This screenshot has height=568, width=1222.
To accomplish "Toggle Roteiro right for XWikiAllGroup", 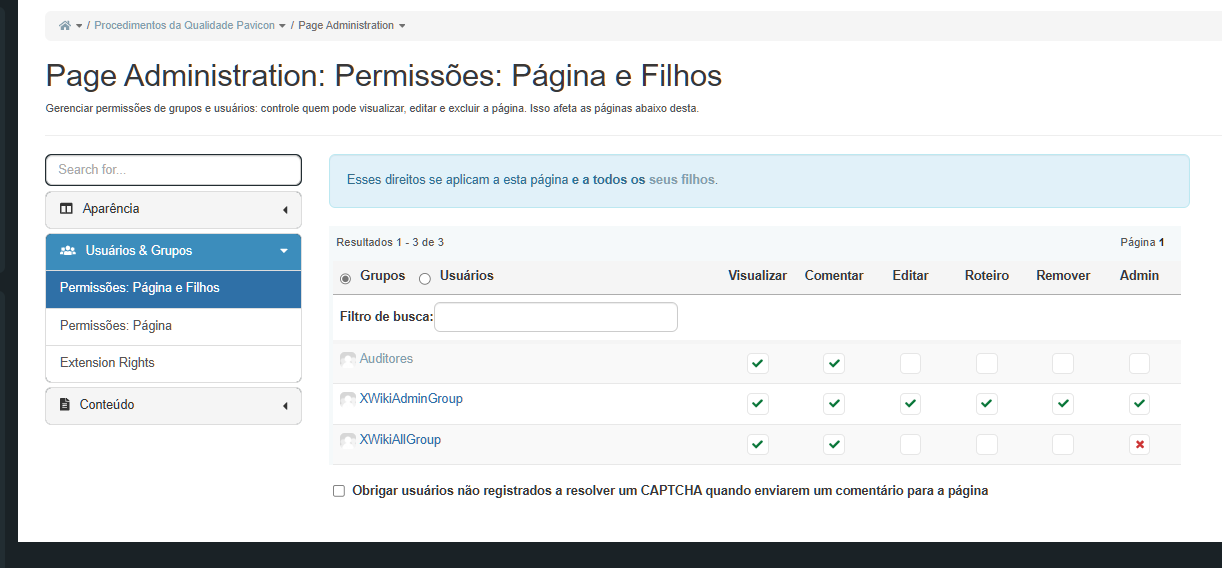I will pos(987,444).
